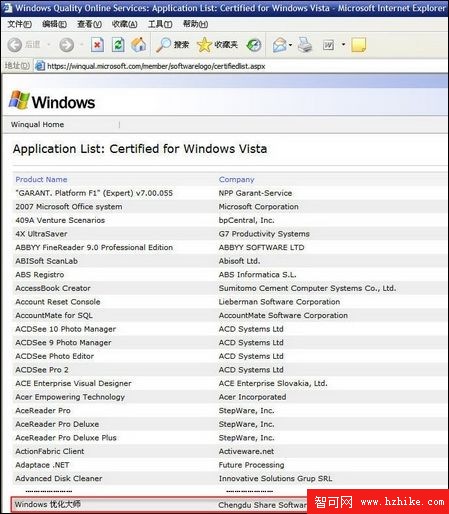Image resolution: width=449 pixels, height=514 pixels.
Task: Click the Future Processing company cell
Action: pyautogui.click(x=251, y=465)
